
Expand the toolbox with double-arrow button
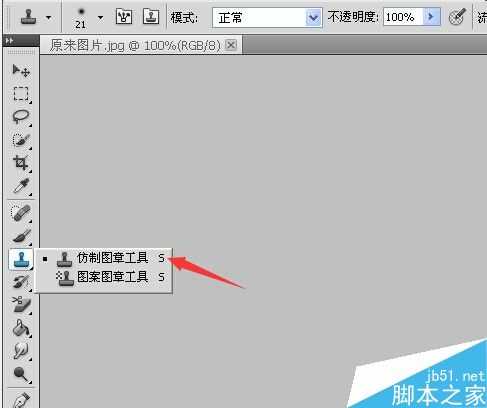9,41
